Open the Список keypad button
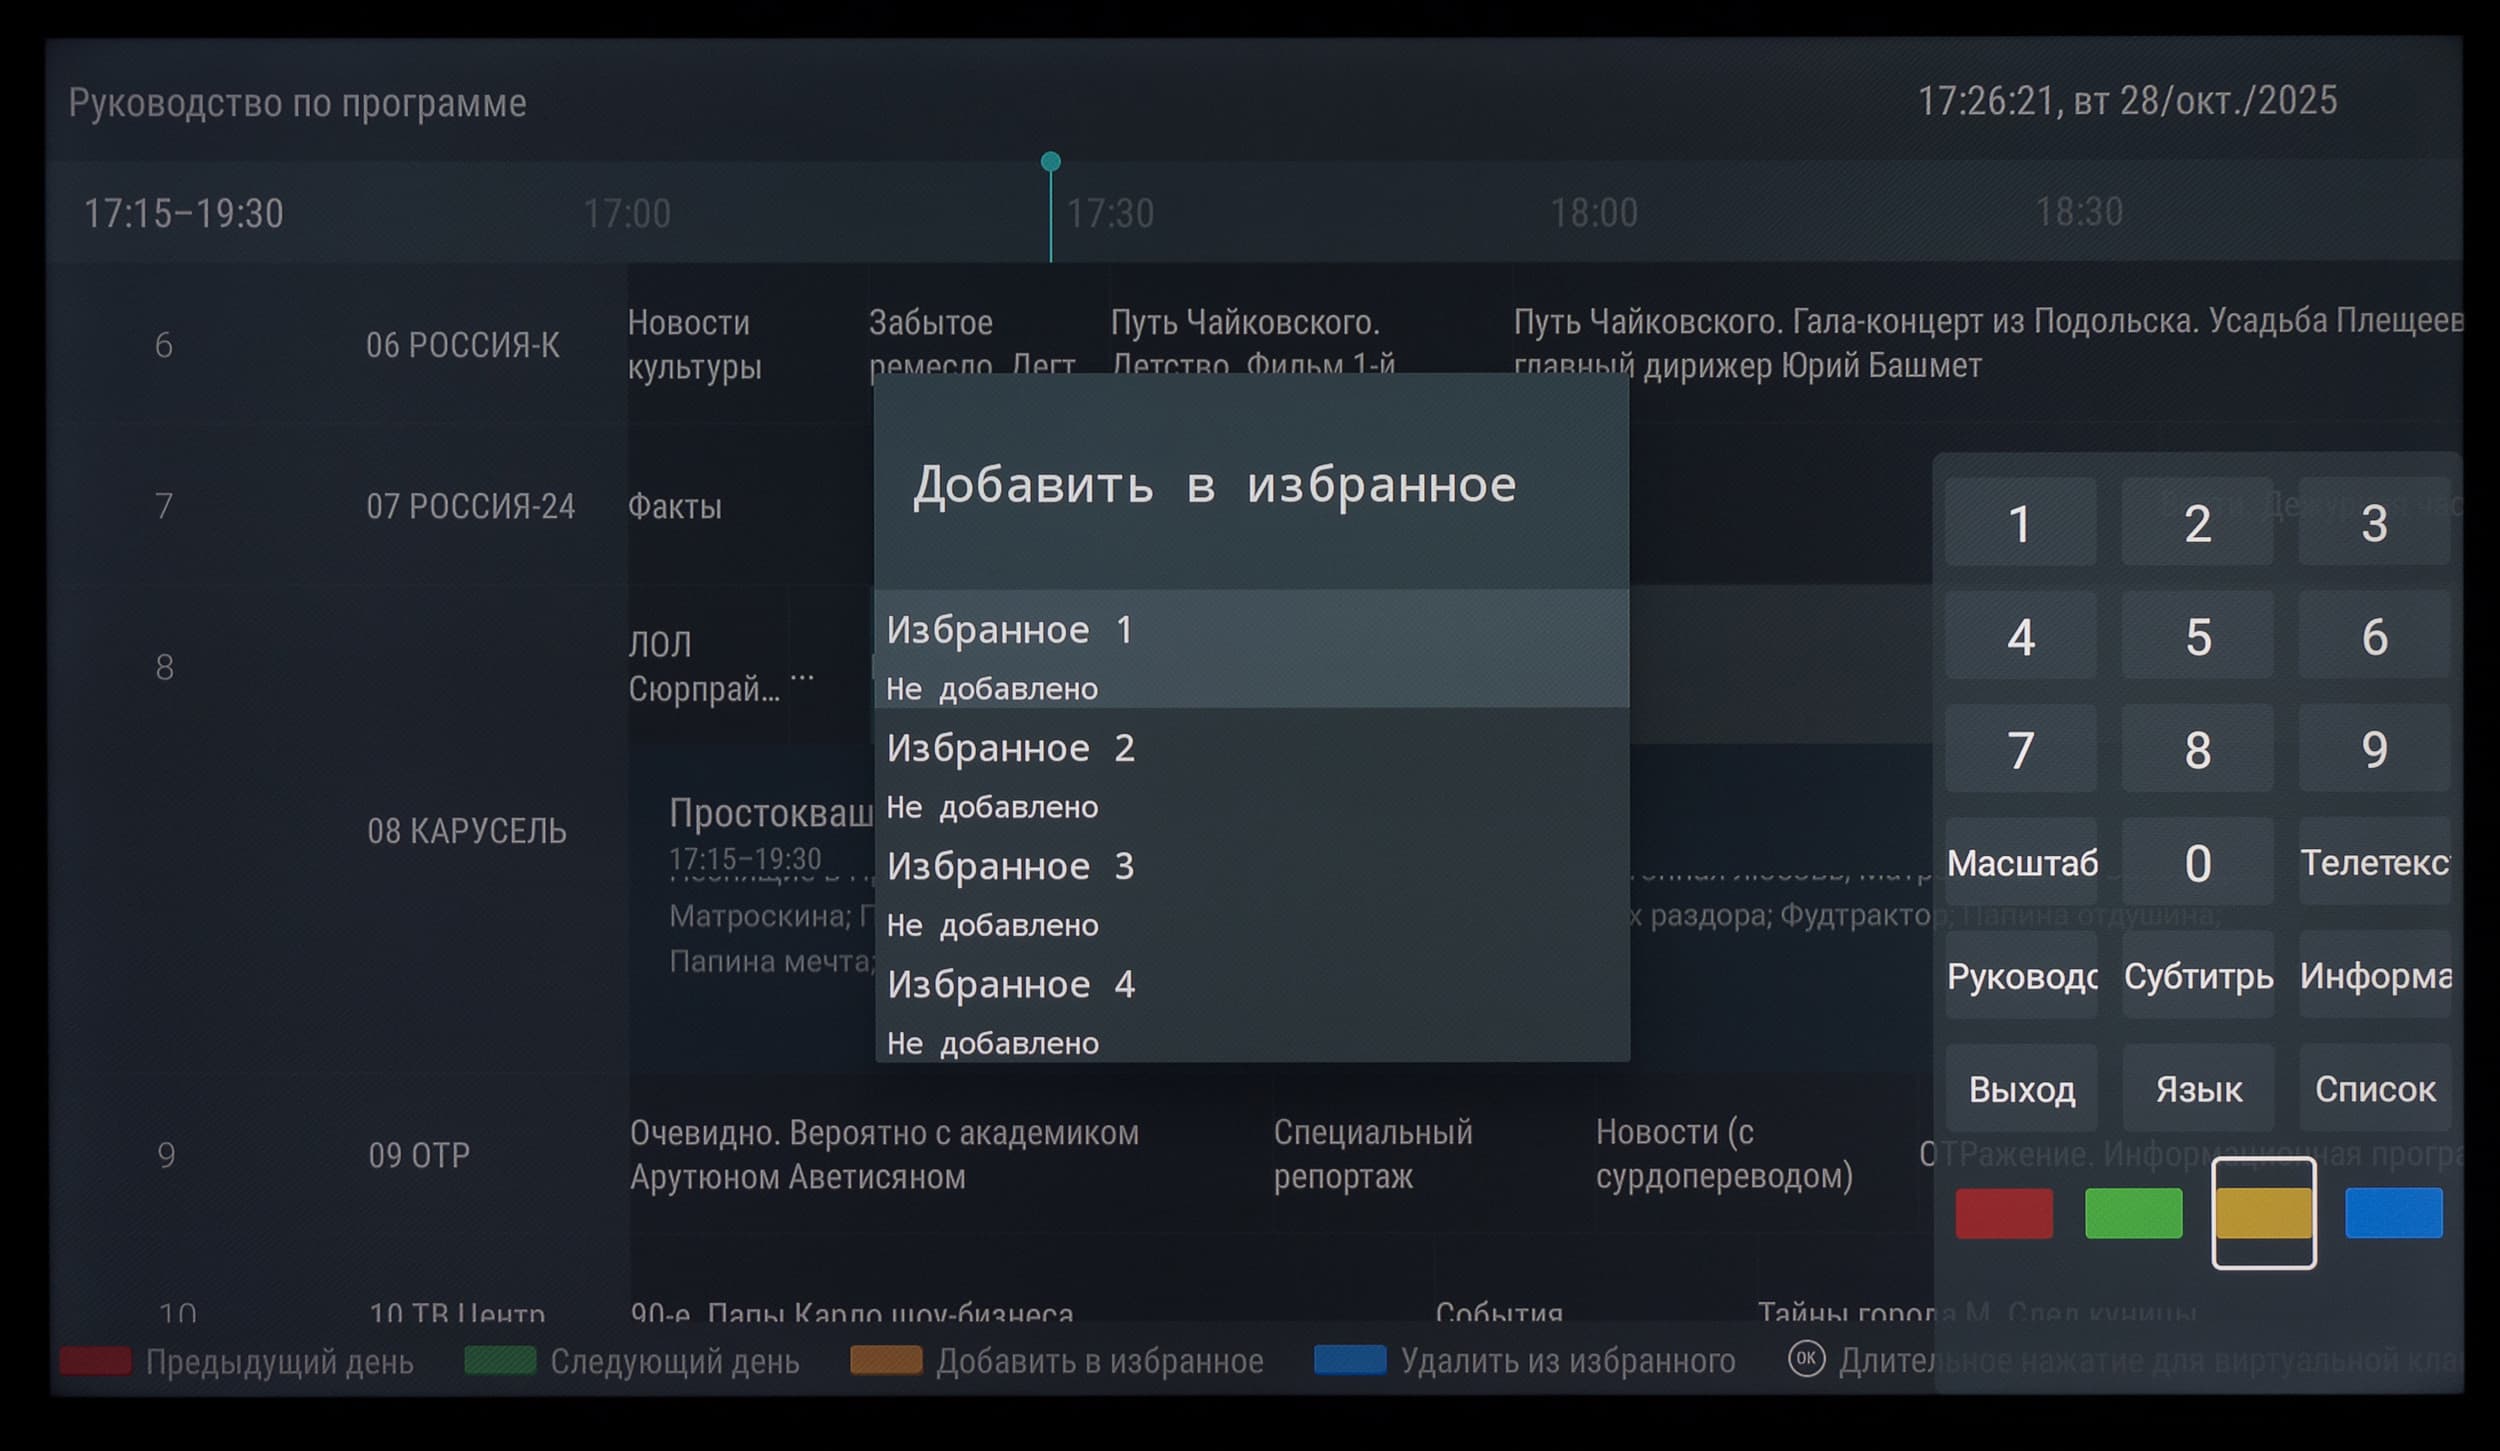The height and width of the screenshot is (1451, 2500). point(2374,1089)
